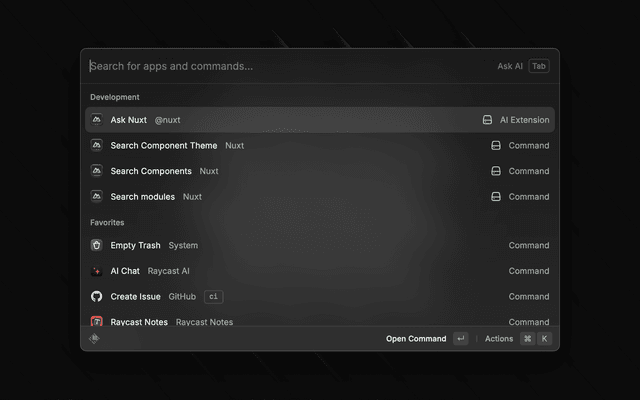The image size is (640, 400).
Task: Click the K key badge in the bottom bar
Action: coord(544,338)
